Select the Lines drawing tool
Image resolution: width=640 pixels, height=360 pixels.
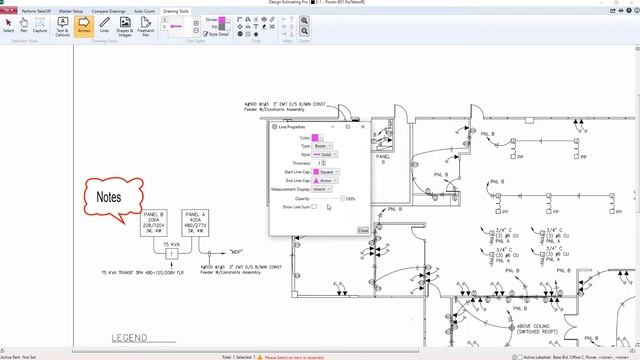[104, 25]
